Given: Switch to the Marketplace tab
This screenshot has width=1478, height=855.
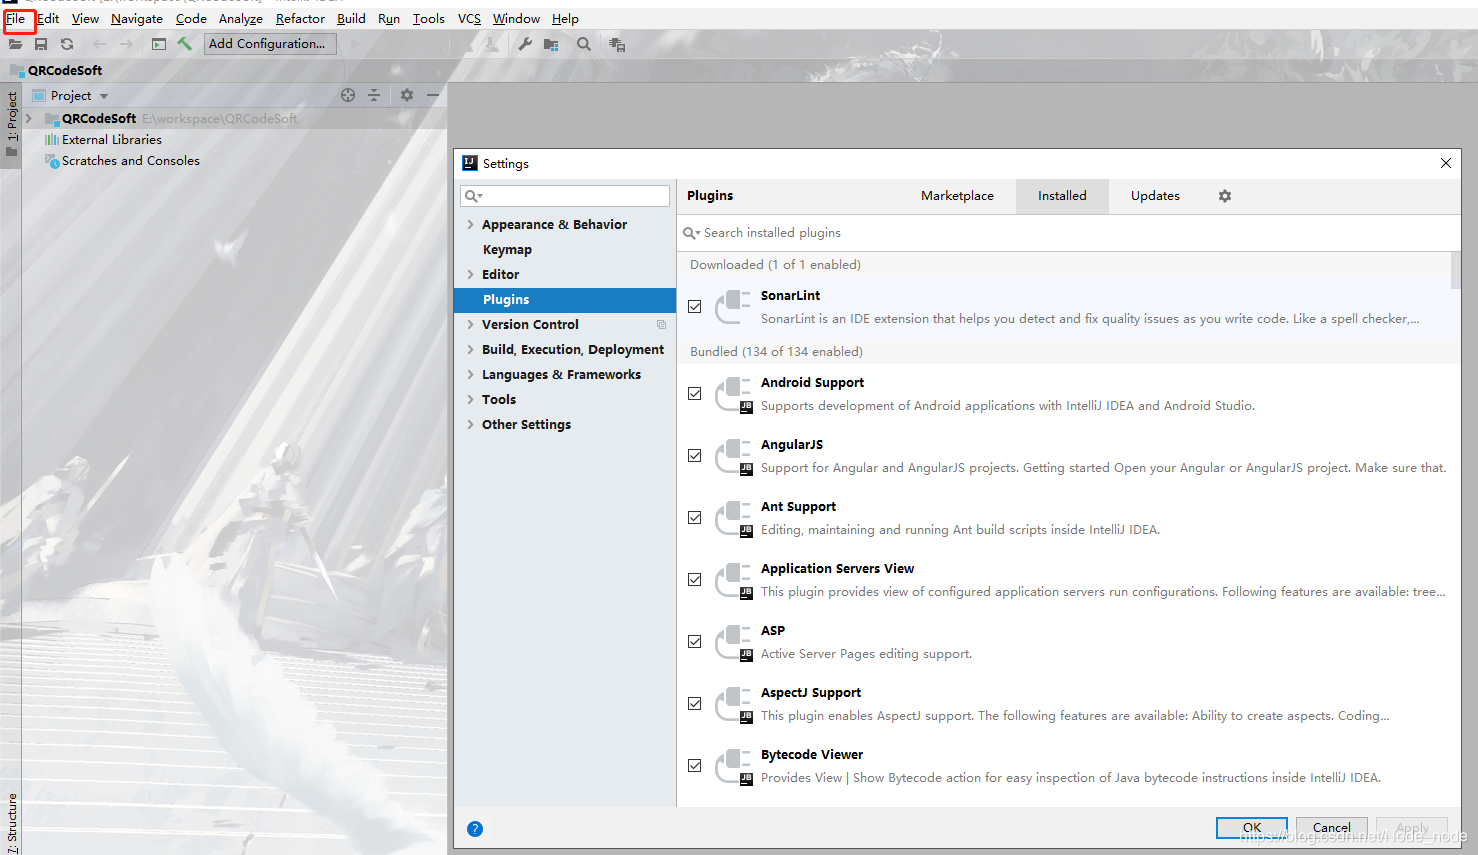Looking at the screenshot, I should point(957,196).
